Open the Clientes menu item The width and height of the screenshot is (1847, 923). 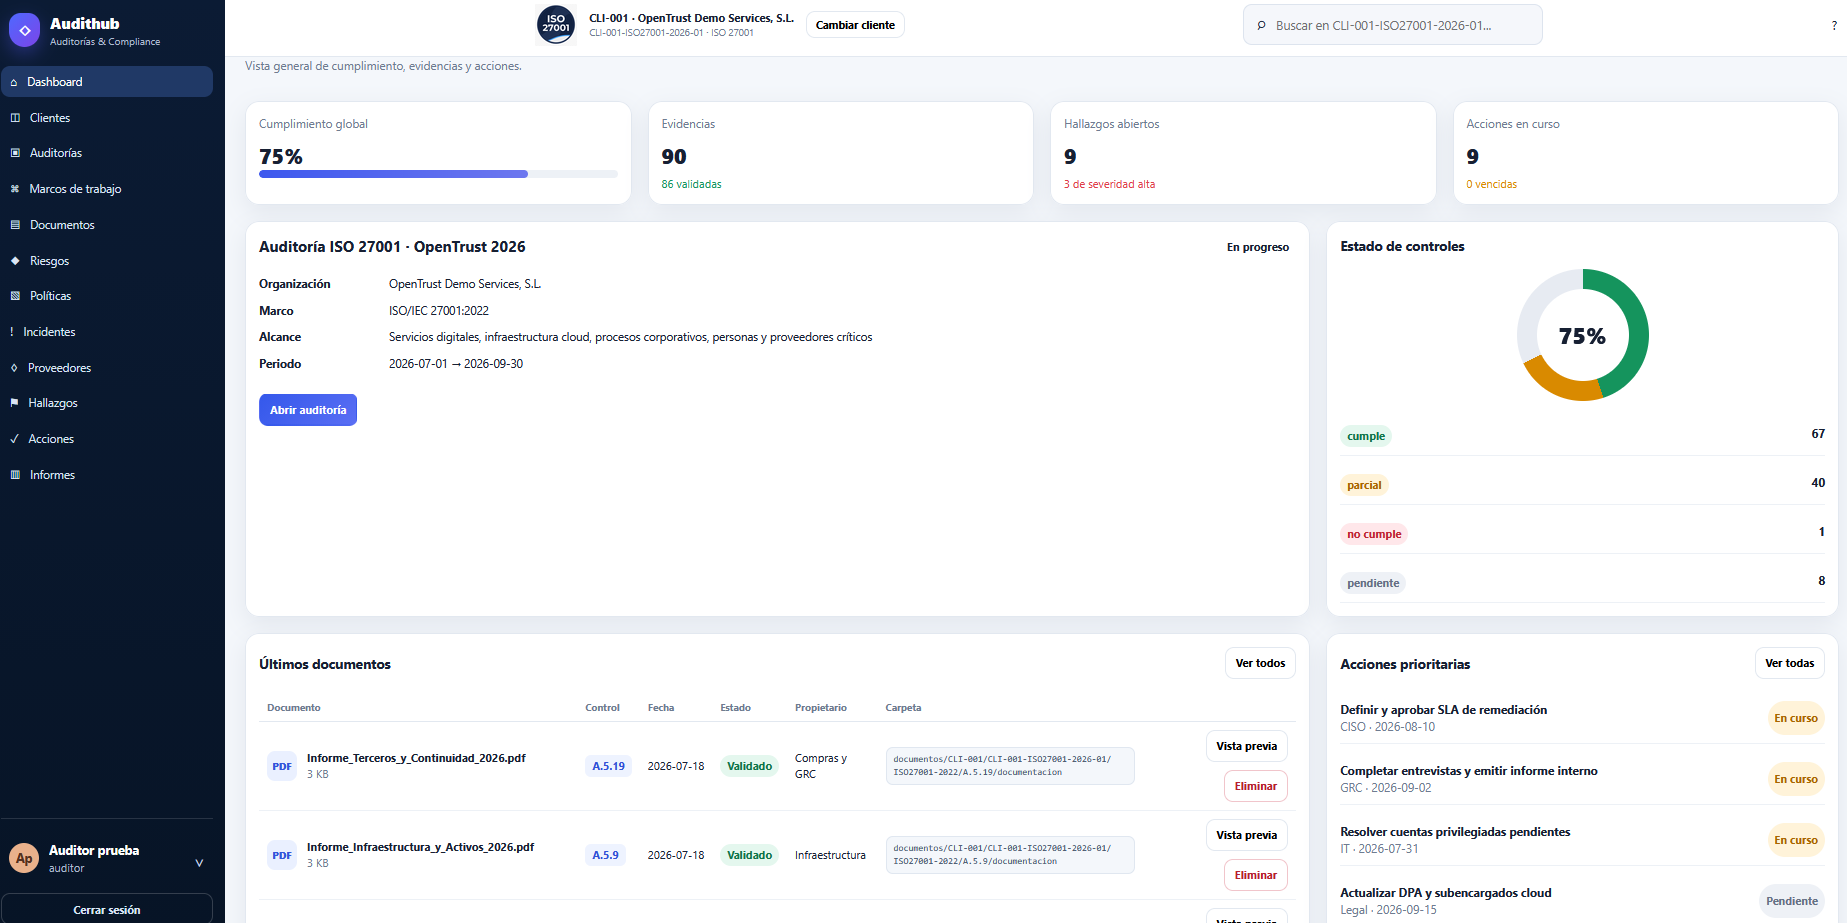107,118
